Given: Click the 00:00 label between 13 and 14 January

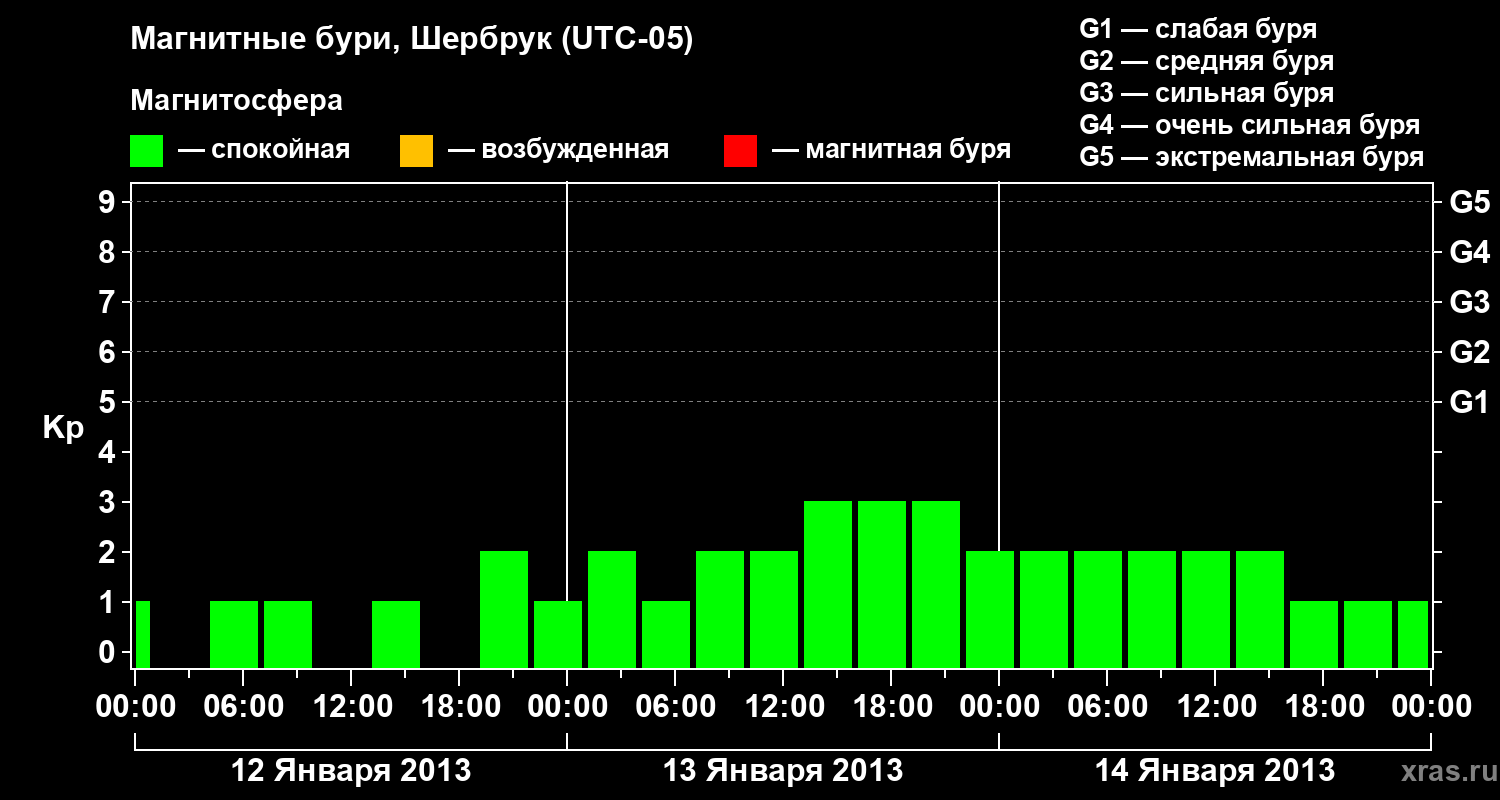Looking at the screenshot, I should [999, 707].
